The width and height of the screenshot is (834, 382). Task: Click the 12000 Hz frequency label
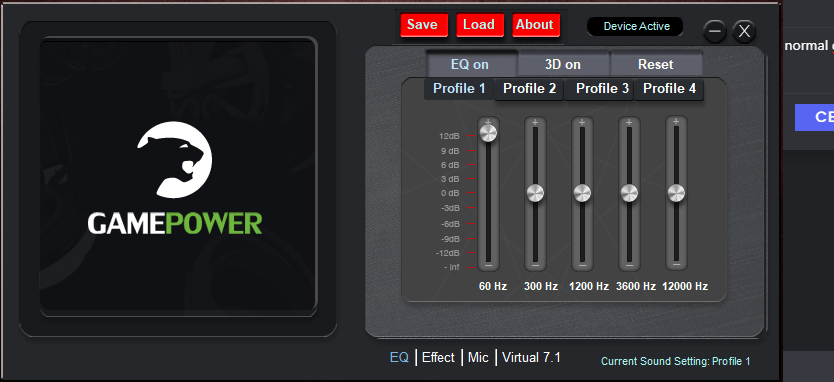click(x=685, y=286)
